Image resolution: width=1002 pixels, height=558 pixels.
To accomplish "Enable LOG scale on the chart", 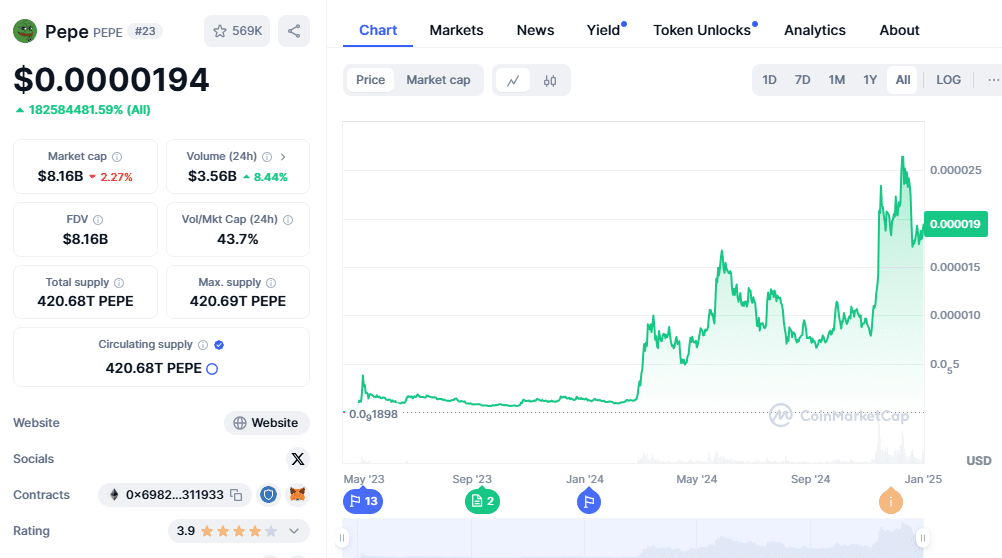I will pos(948,80).
